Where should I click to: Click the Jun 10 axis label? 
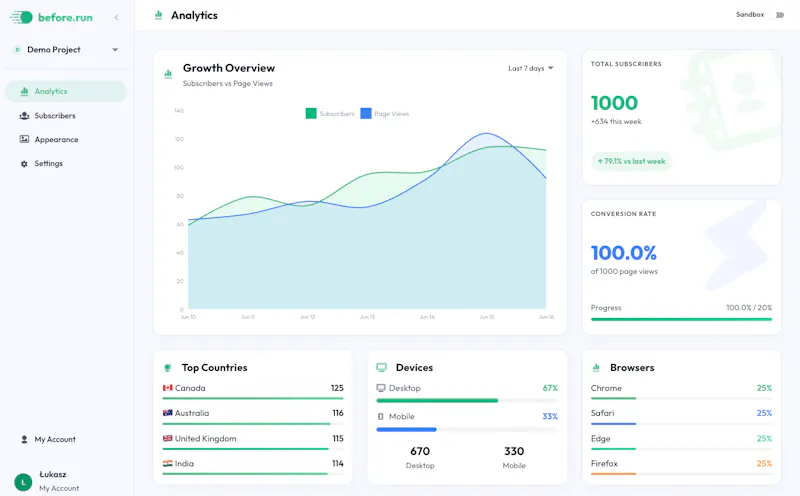(188, 317)
